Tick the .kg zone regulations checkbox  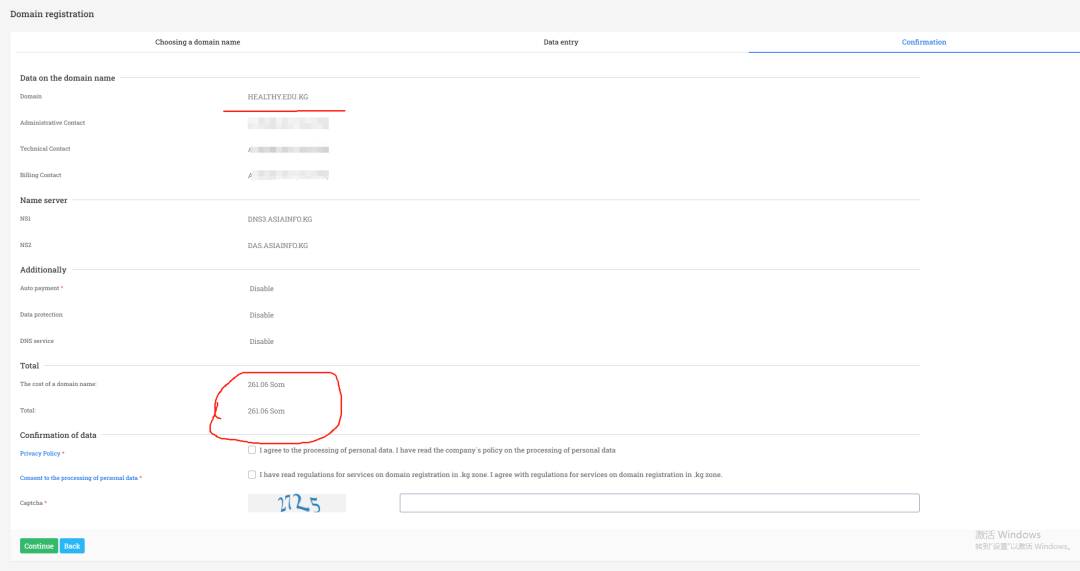click(x=252, y=474)
